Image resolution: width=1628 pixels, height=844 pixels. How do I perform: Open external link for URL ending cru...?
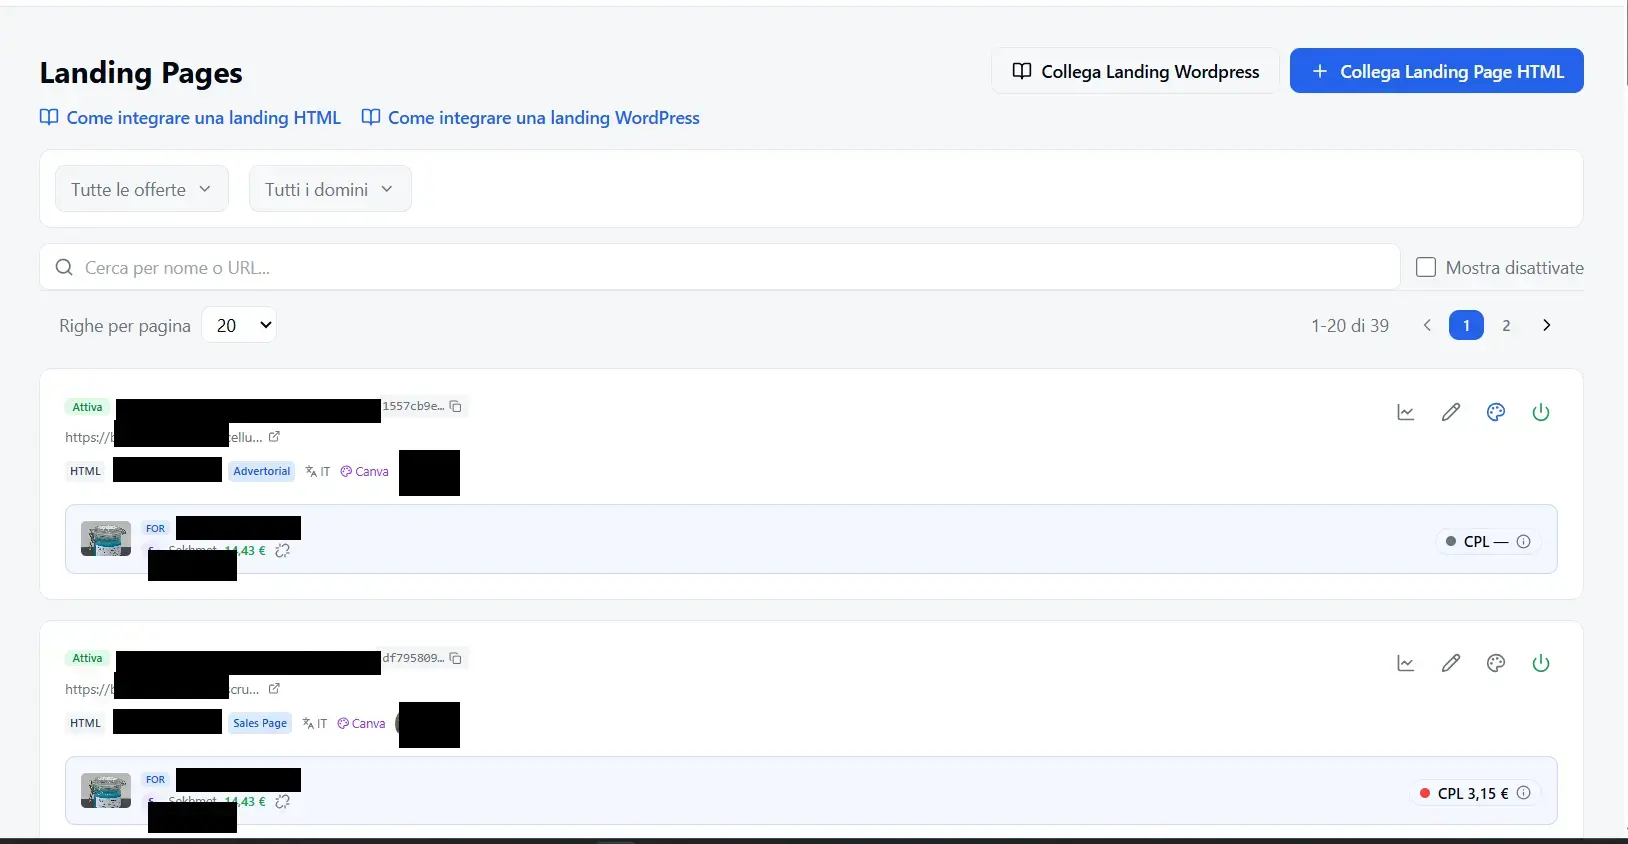(x=274, y=689)
